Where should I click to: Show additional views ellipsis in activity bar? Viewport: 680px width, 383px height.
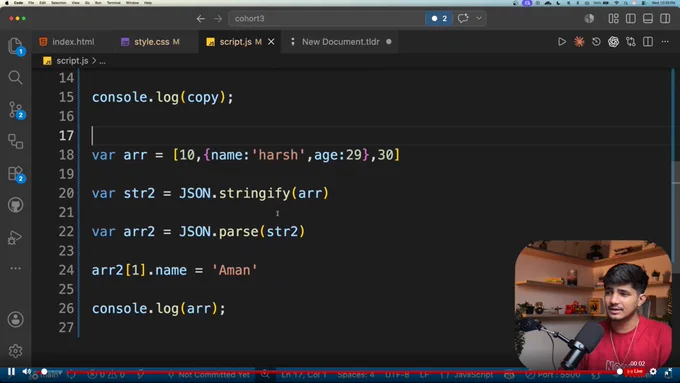[15, 268]
